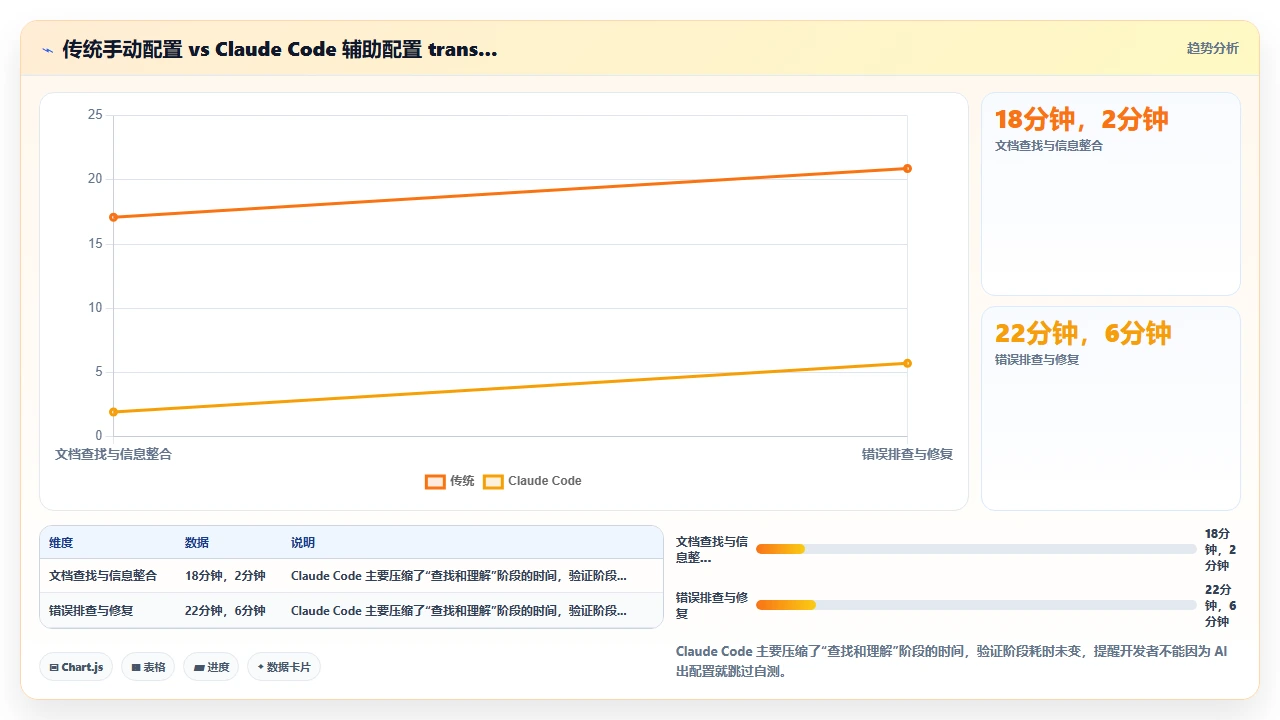
Task: Click the 22分钟，6分钟 data card
Action: pos(1111,408)
